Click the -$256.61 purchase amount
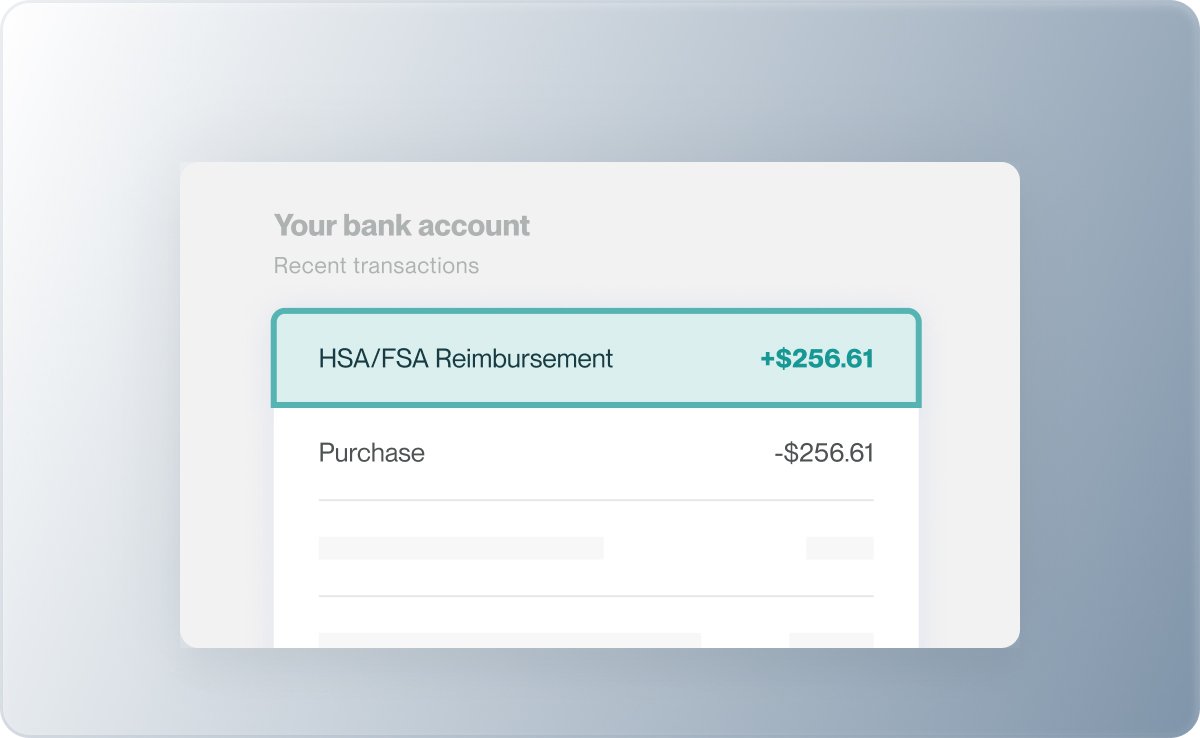 click(x=823, y=453)
